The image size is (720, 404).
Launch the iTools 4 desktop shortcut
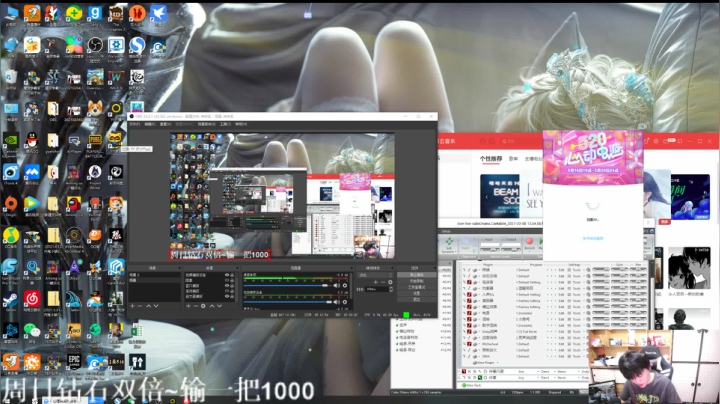(x=11, y=172)
